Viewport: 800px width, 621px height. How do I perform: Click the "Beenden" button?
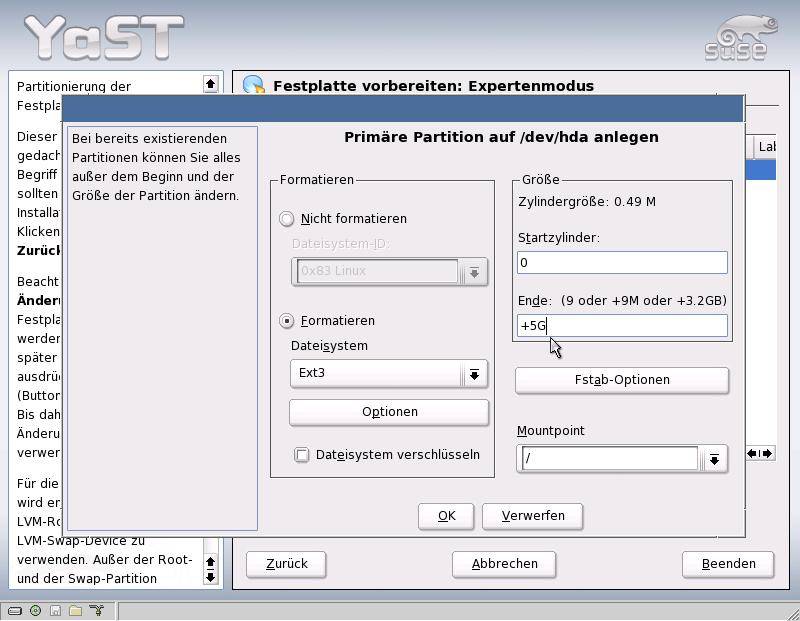click(728, 564)
